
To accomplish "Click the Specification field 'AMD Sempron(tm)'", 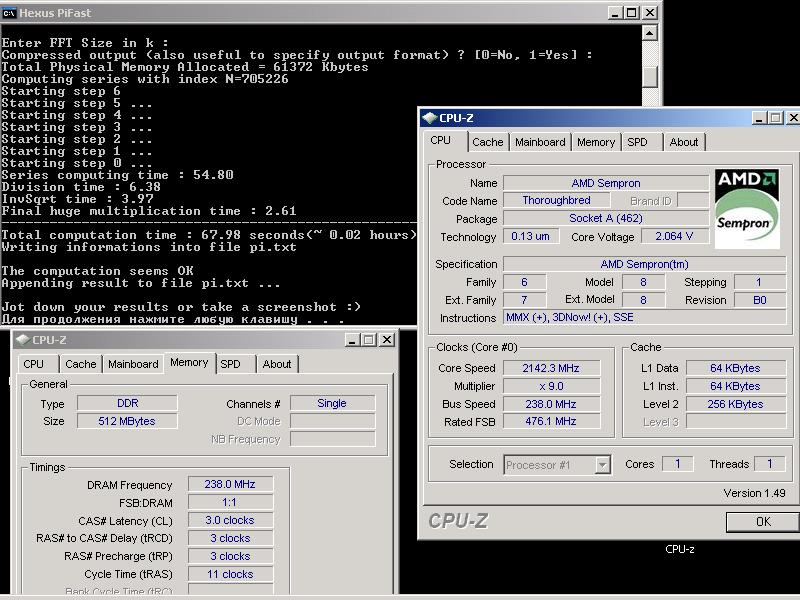I will (644, 264).
